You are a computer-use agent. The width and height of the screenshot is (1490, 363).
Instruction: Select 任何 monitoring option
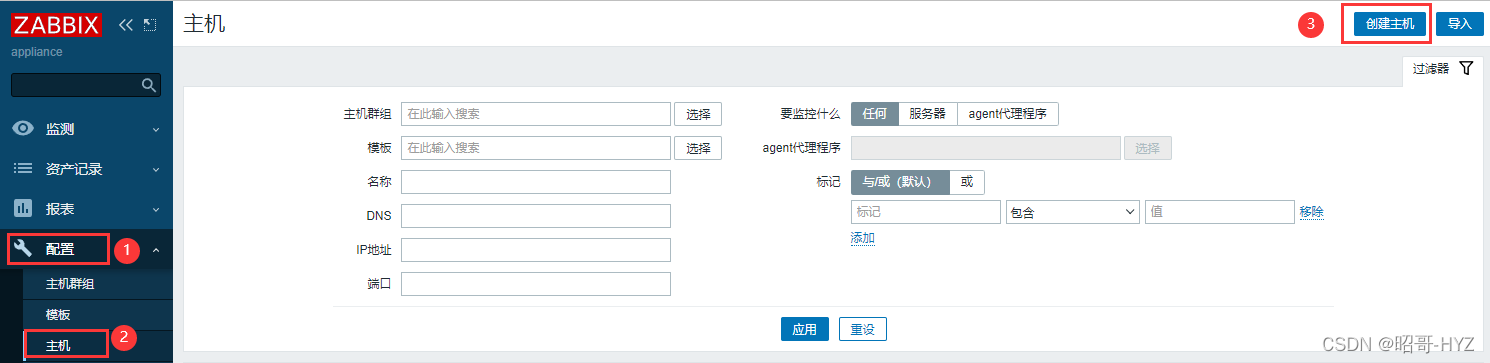coord(875,114)
